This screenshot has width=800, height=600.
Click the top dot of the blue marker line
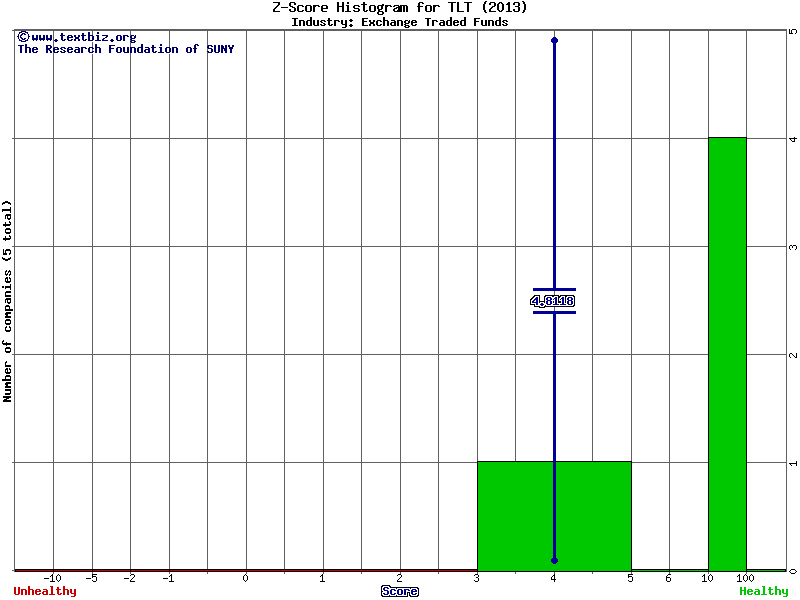pyautogui.click(x=555, y=40)
